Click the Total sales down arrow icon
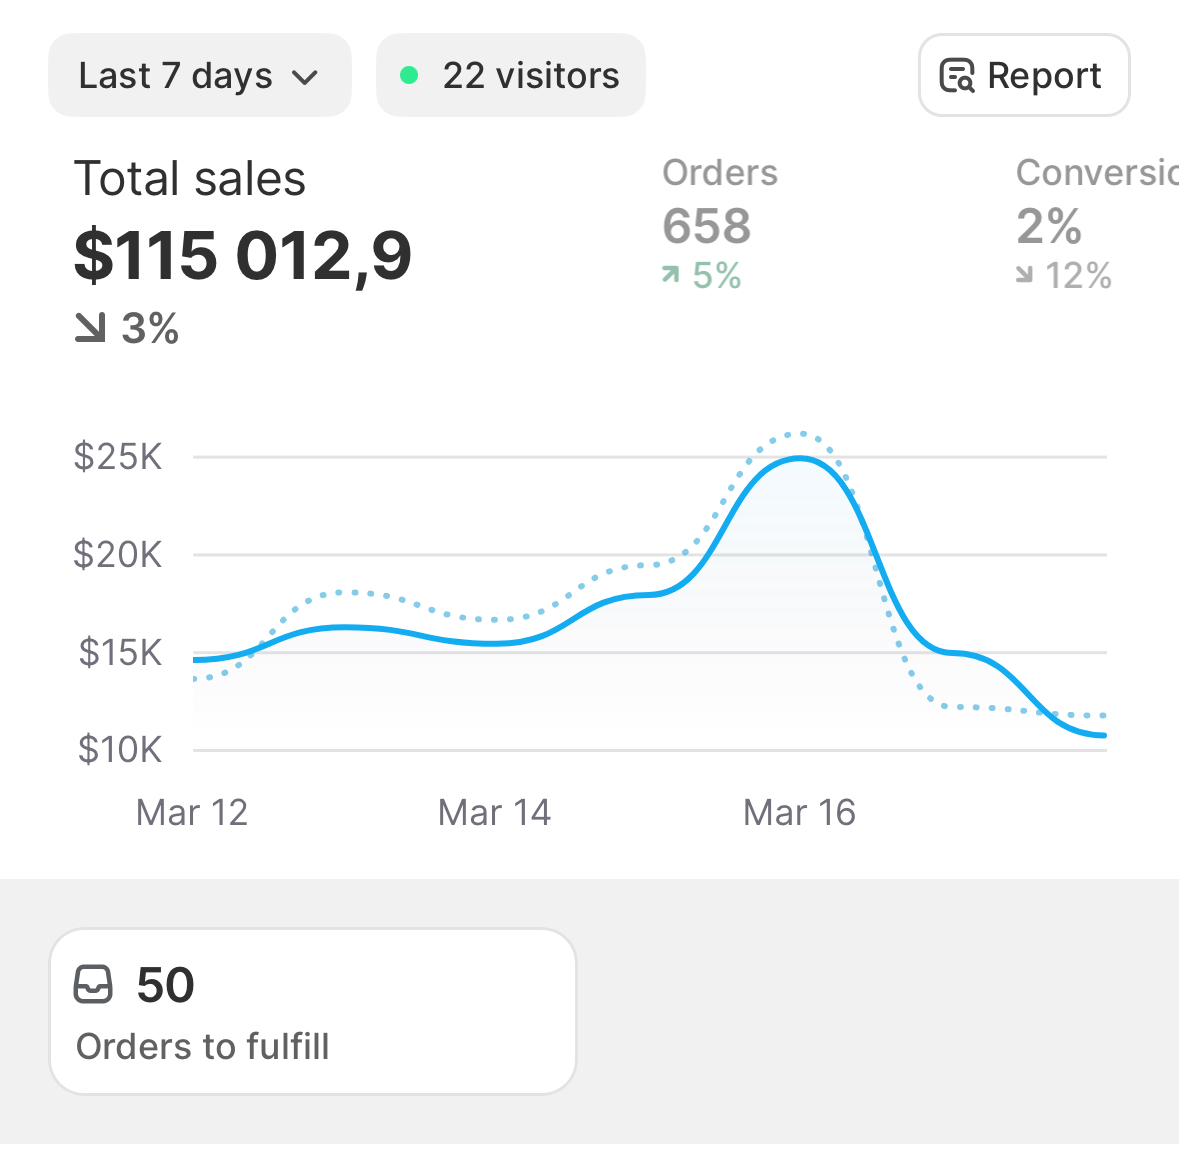1179x1163 pixels. 90,328
